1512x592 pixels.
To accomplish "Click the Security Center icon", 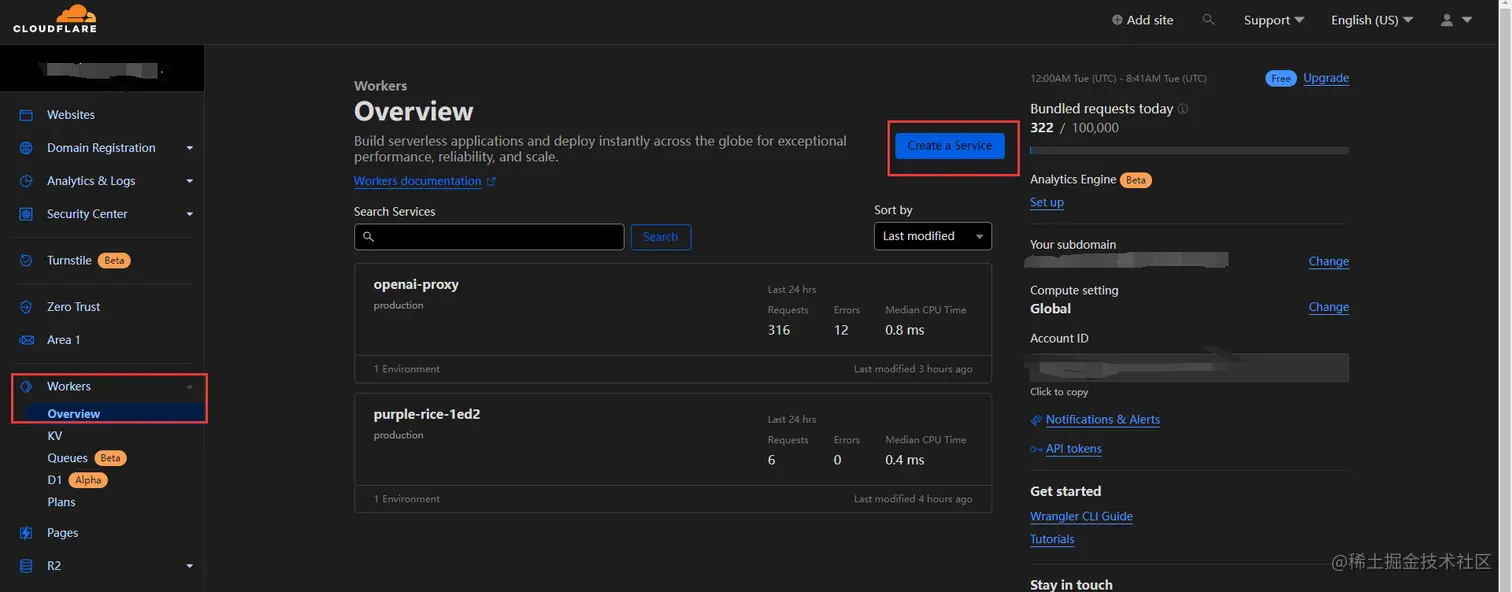I will pyautogui.click(x=27, y=214).
